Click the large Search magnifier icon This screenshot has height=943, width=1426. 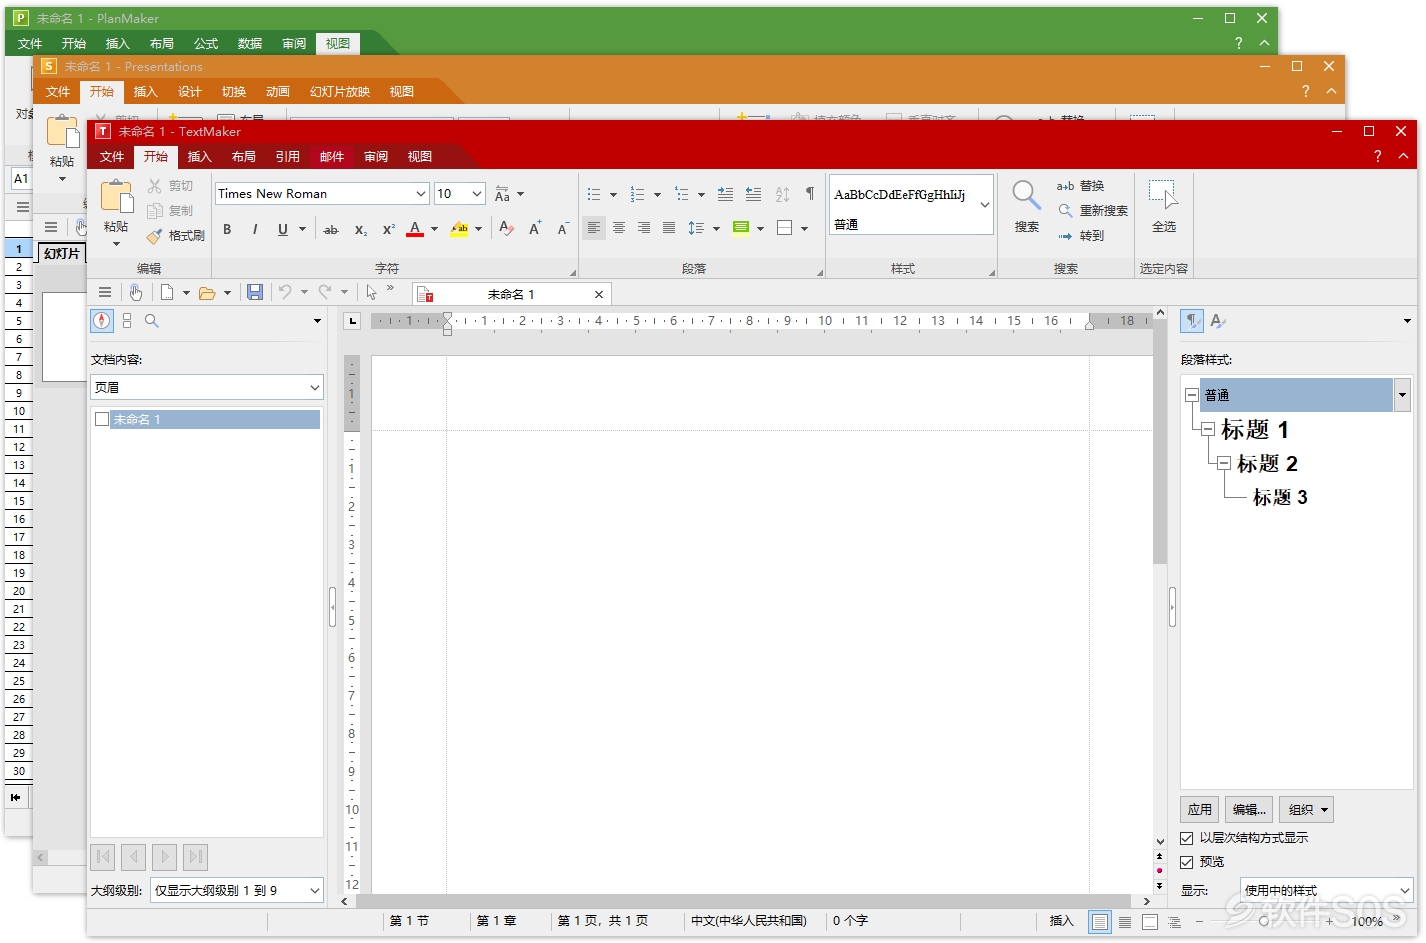(x=1026, y=195)
